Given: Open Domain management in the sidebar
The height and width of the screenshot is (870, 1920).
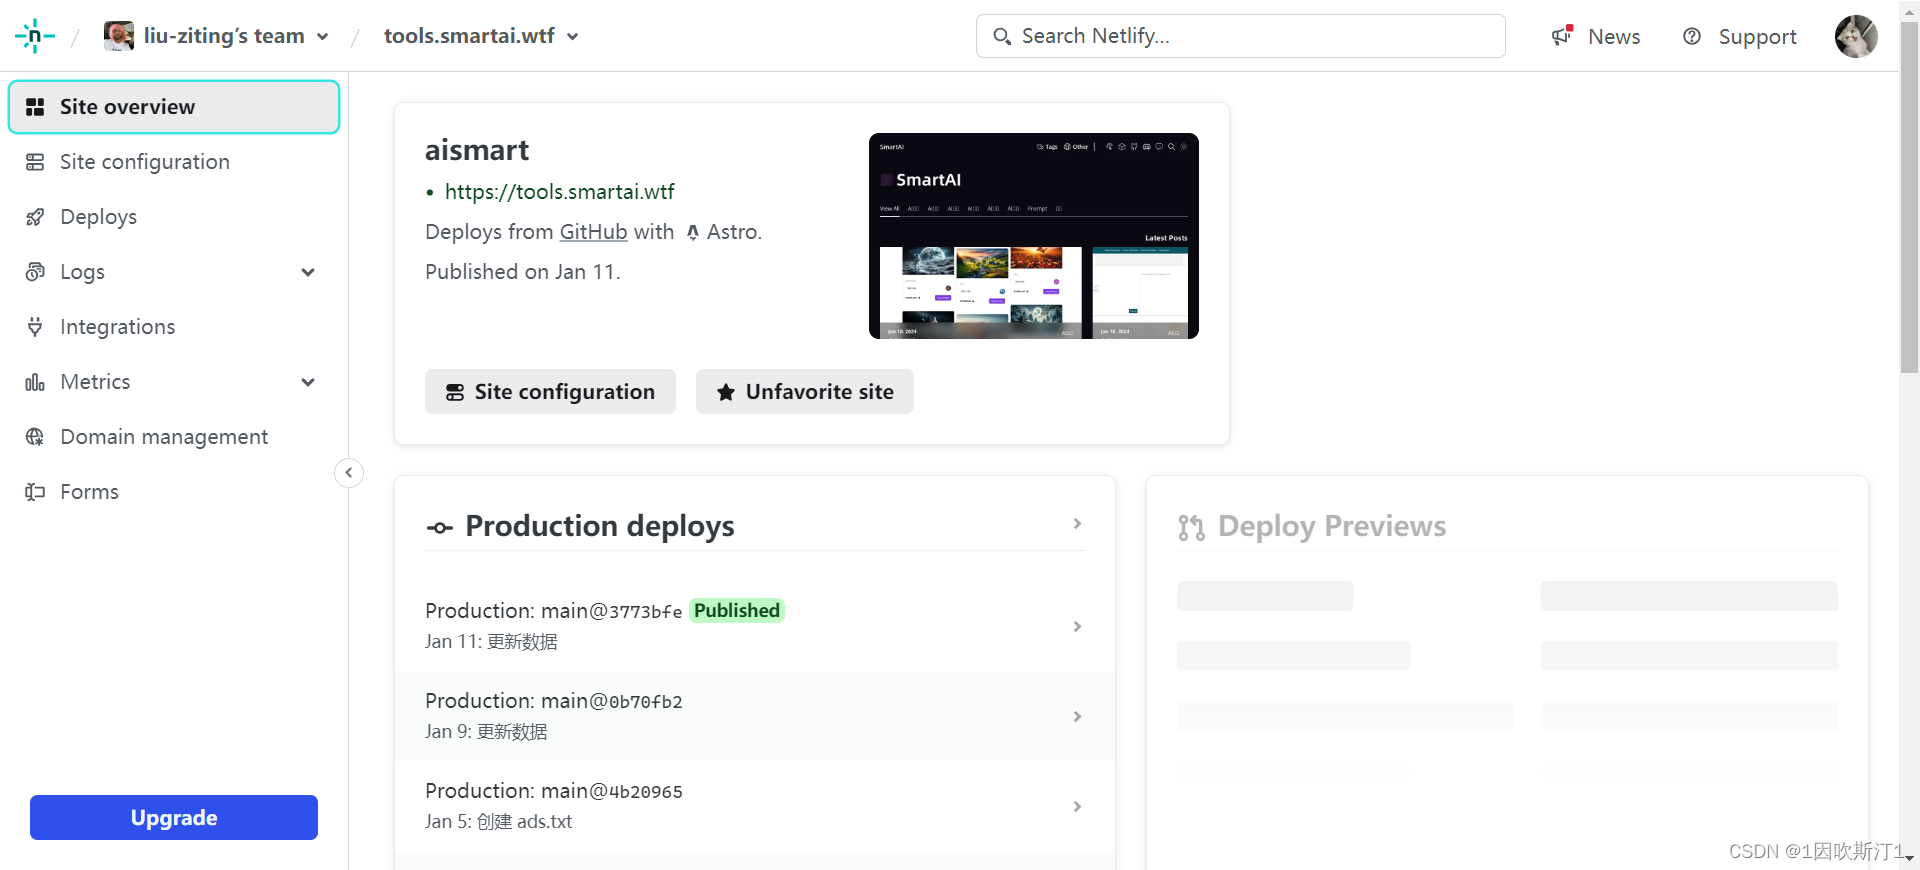Looking at the screenshot, I should tap(174, 437).
